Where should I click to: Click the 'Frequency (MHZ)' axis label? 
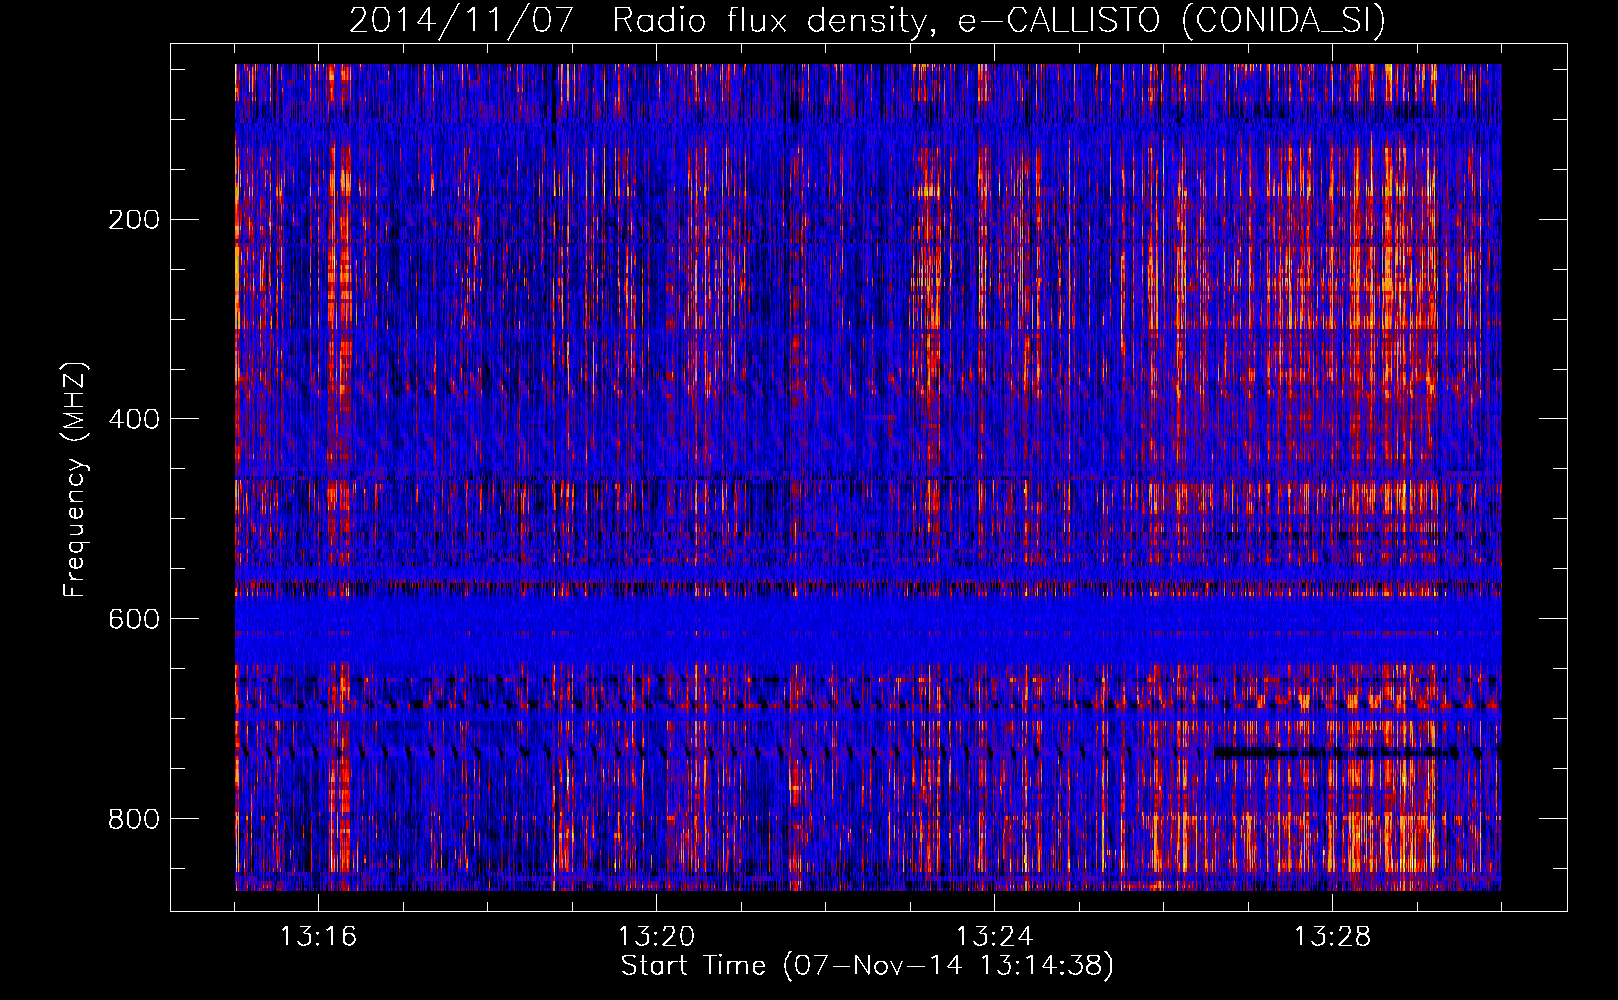click(x=75, y=479)
